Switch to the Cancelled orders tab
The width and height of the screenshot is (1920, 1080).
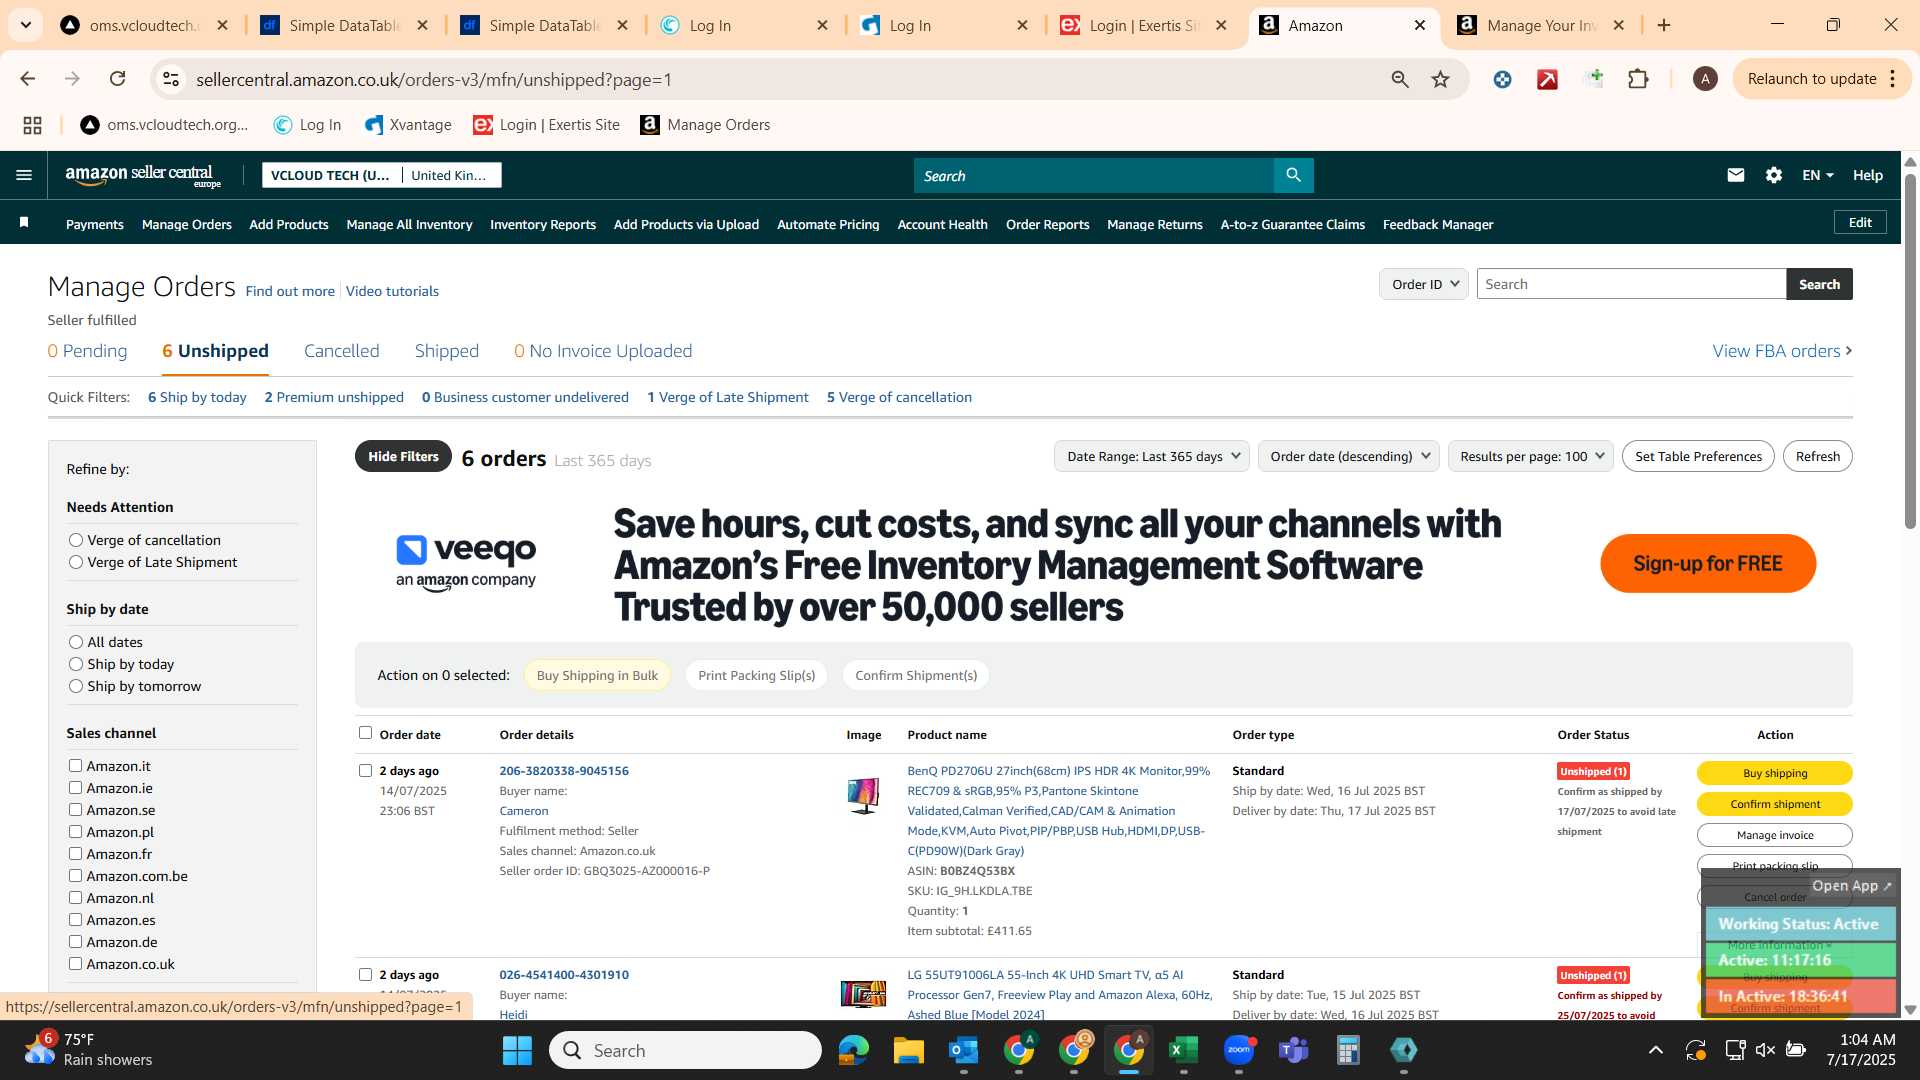[342, 351]
